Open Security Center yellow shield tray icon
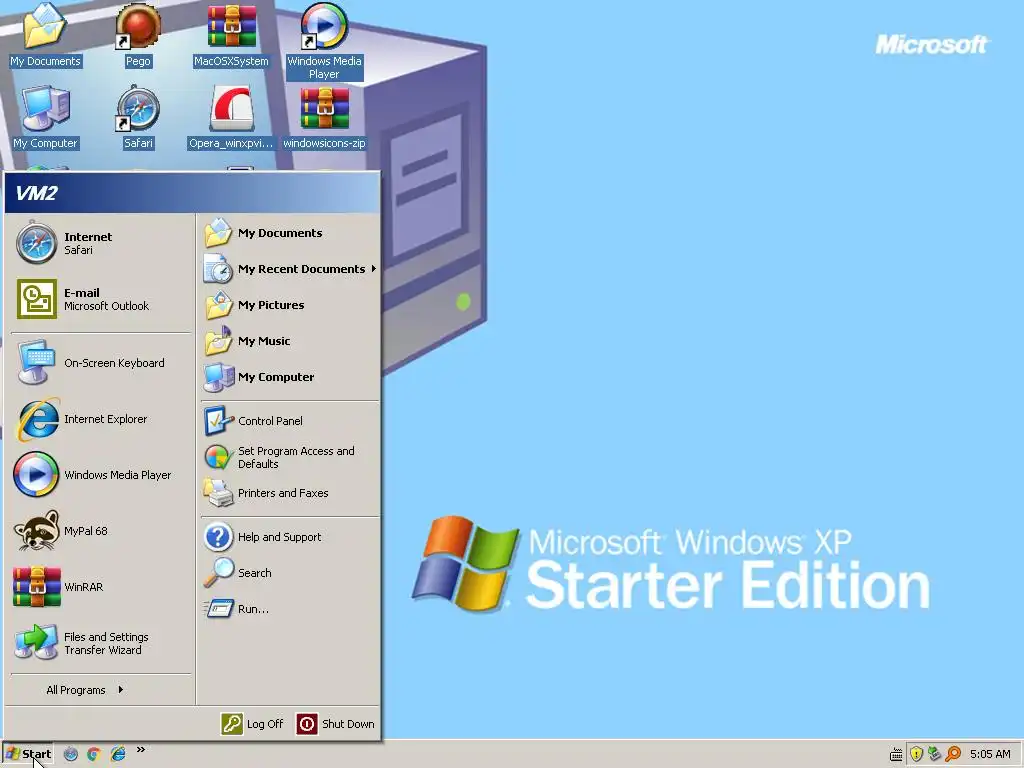This screenshot has height=768, width=1024. tap(916, 754)
